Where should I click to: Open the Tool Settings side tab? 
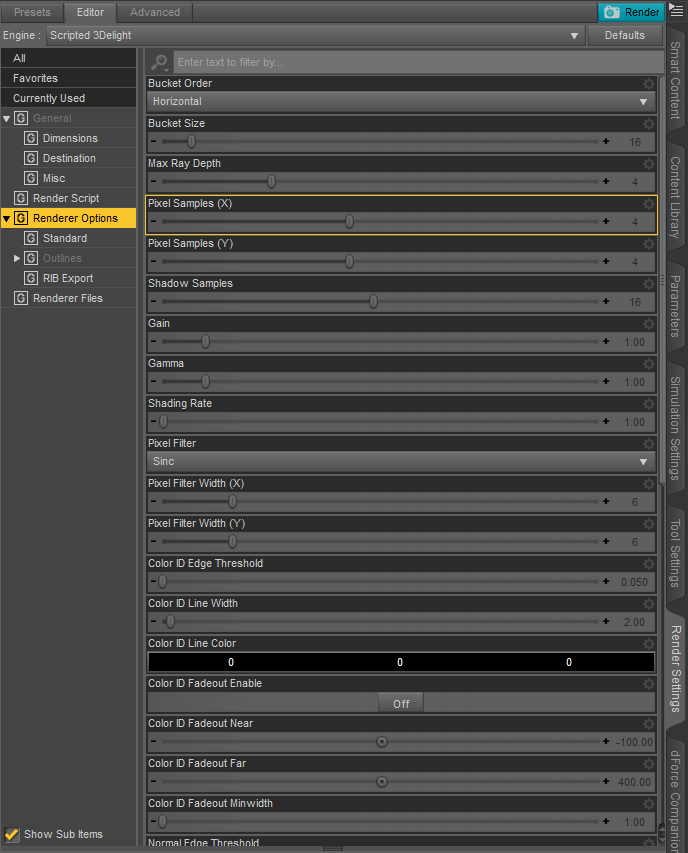(x=675, y=553)
